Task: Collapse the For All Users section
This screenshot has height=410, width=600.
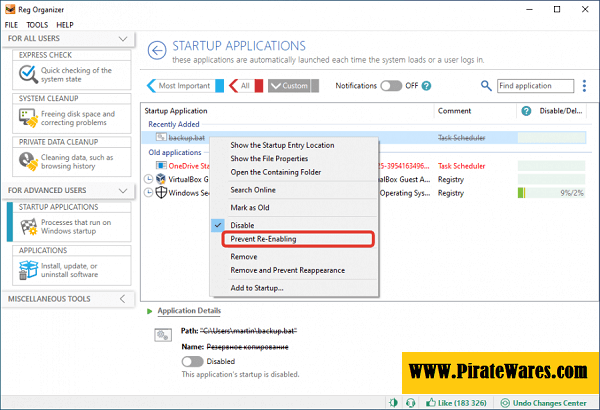Action: [122, 39]
